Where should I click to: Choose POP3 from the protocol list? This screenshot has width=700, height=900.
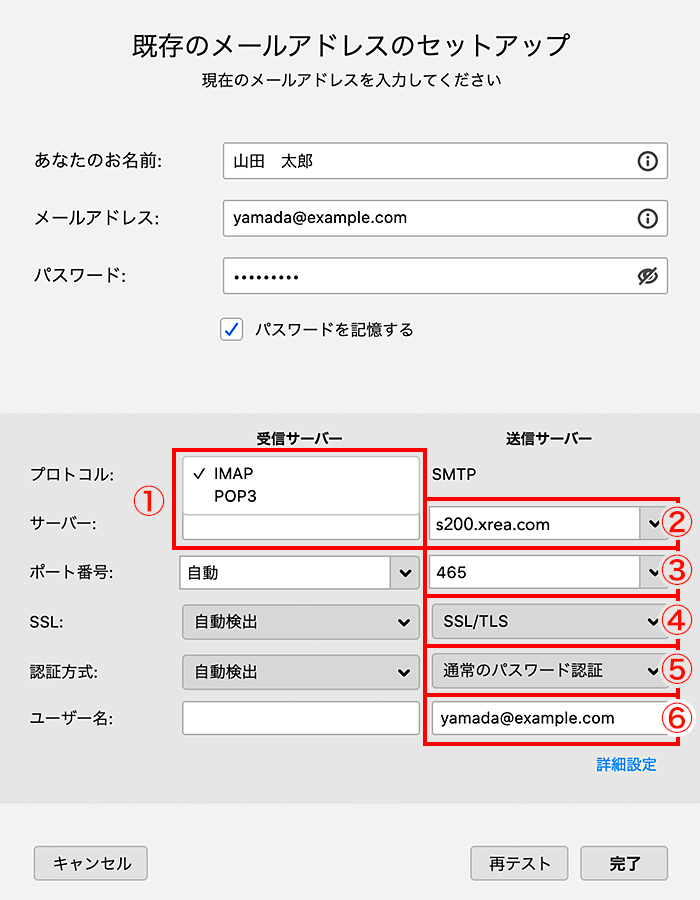pos(235,495)
